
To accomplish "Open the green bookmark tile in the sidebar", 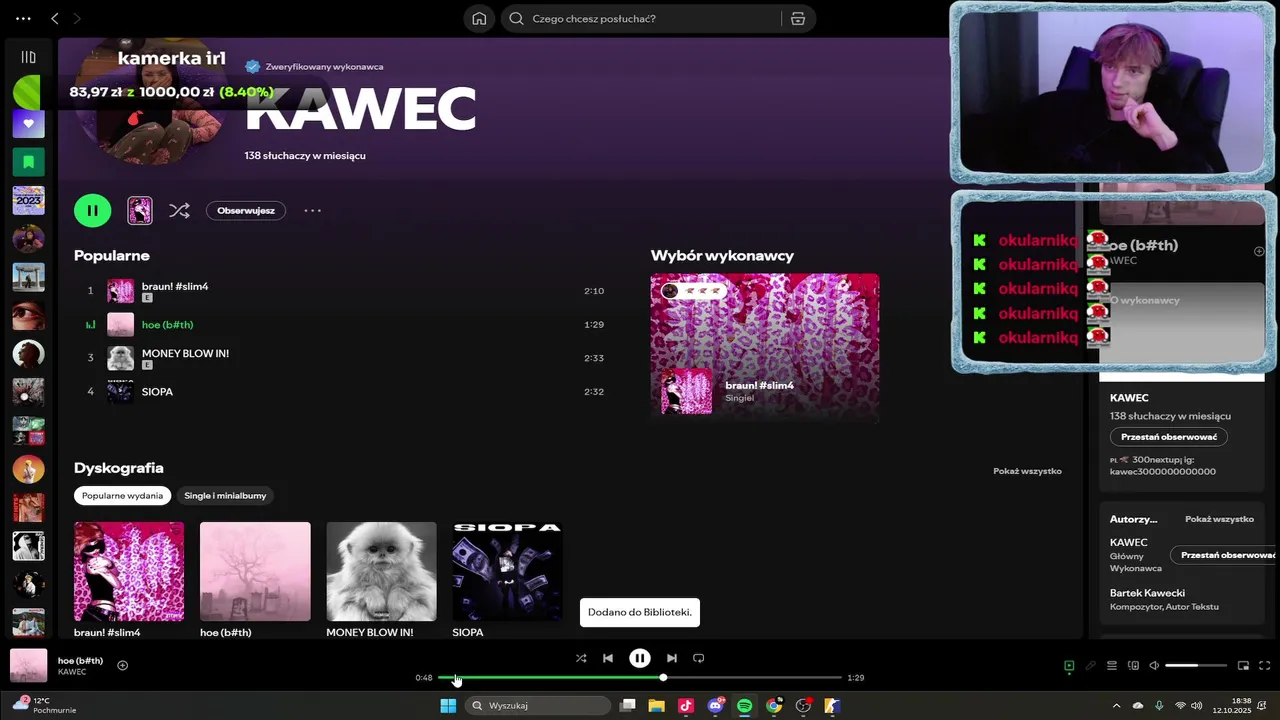I will 28,161.
